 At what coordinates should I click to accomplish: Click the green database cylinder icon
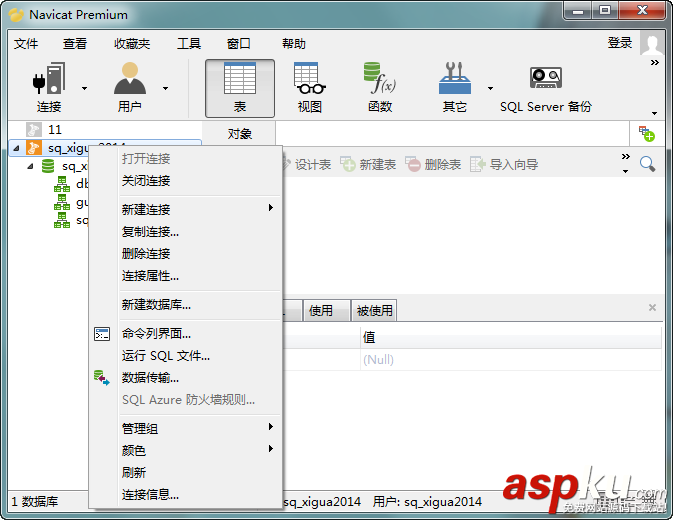pyautogui.click(x=48, y=166)
